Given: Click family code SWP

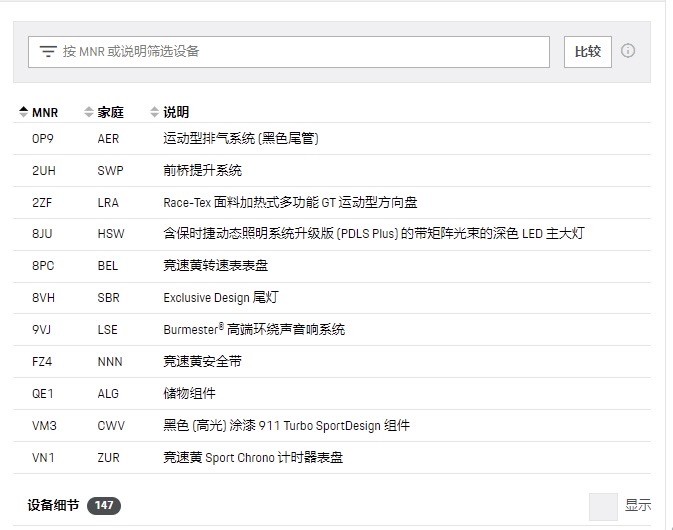Looking at the screenshot, I should click(x=110, y=171).
